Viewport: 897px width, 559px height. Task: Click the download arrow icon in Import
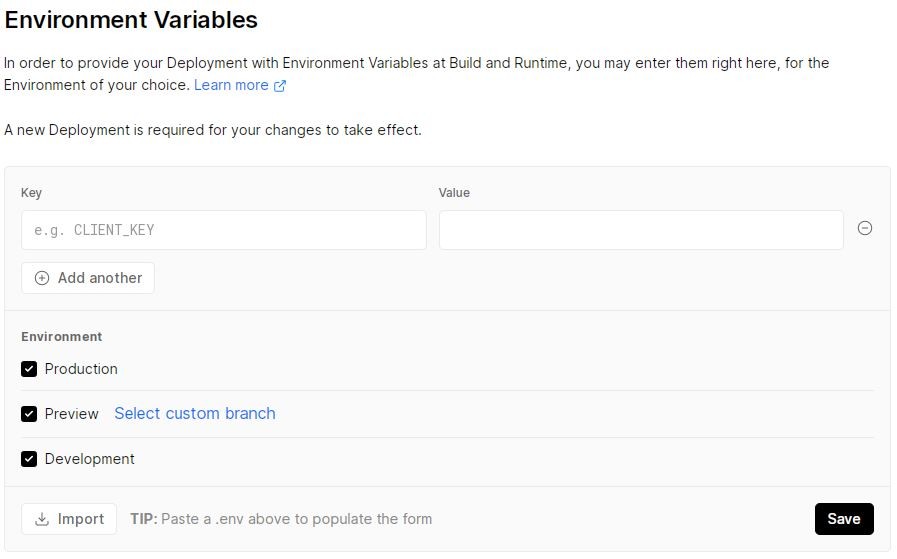point(42,519)
